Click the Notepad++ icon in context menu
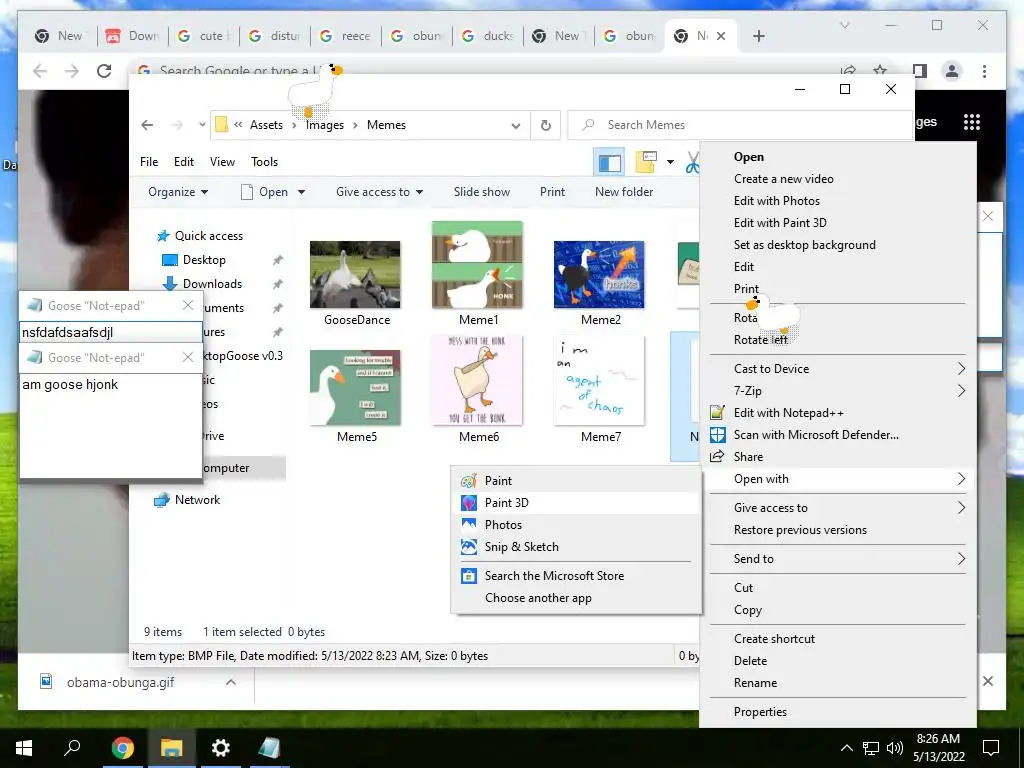The width and height of the screenshot is (1024, 768). click(x=718, y=413)
